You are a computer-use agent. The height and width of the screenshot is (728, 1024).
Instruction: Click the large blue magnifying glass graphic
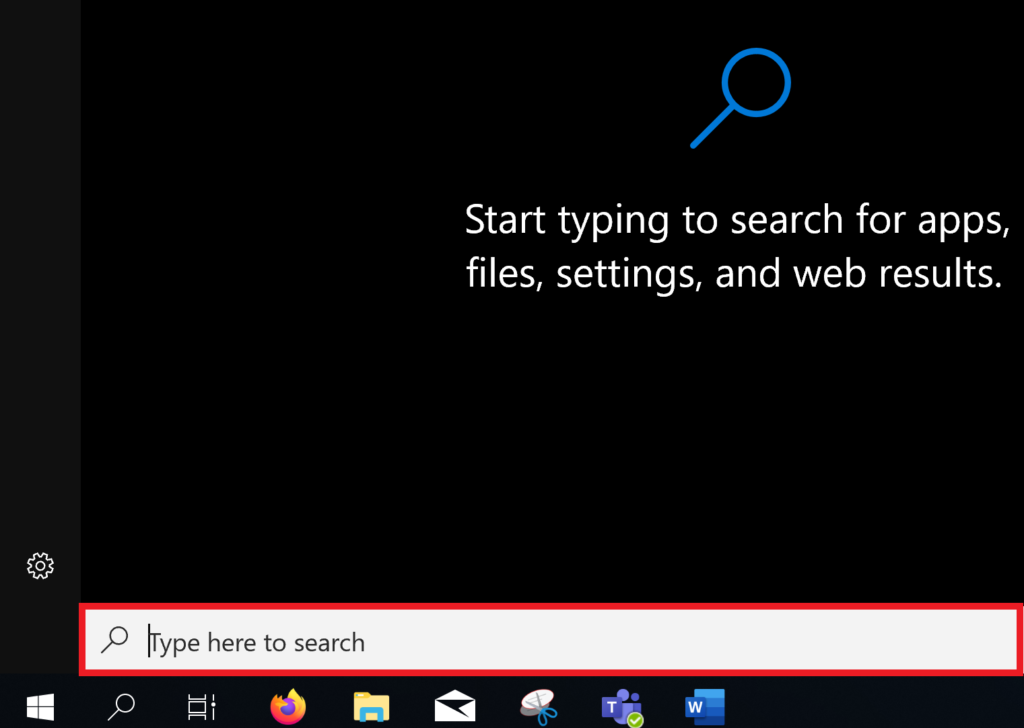(741, 98)
